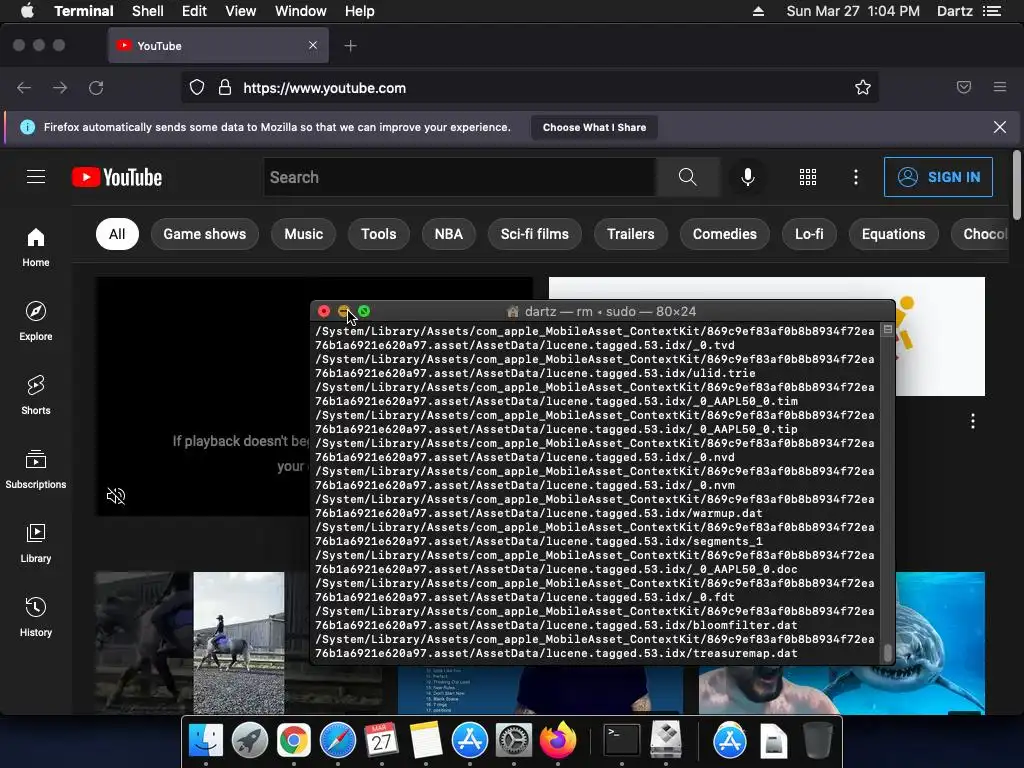Open video options three-dot menu beside ad

click(x=972, y=421)
